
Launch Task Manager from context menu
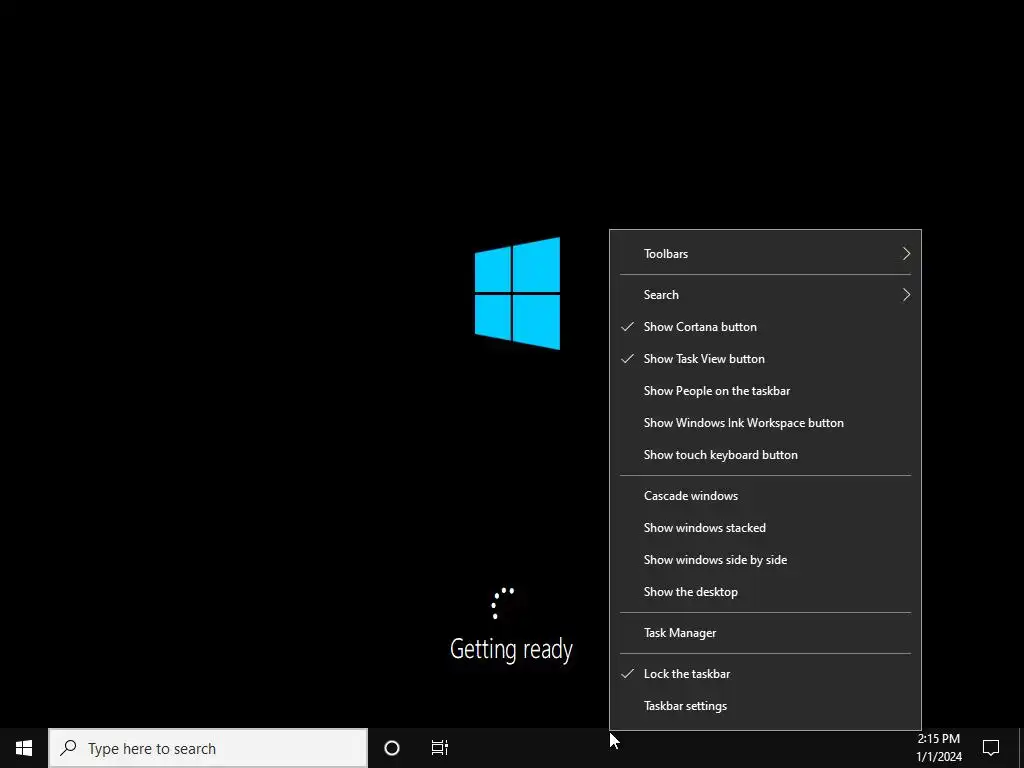click(x=765, y=633)
